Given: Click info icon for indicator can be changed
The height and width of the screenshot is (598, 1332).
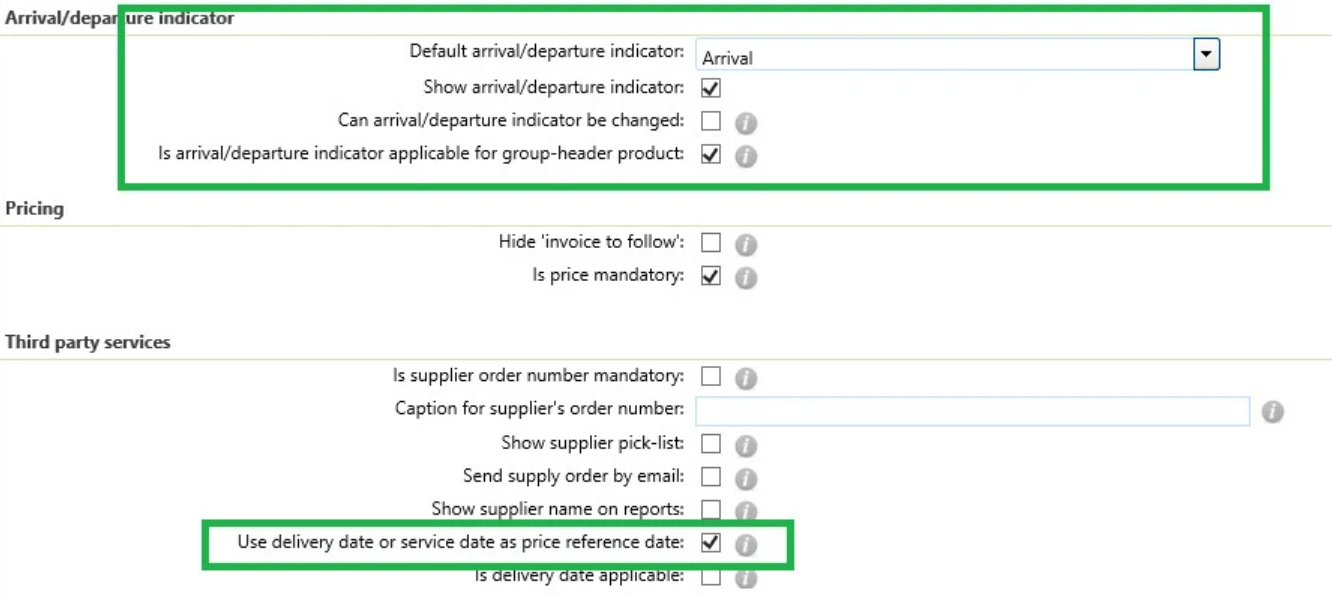Looking at the screenshot, I should tap(746, 123).
